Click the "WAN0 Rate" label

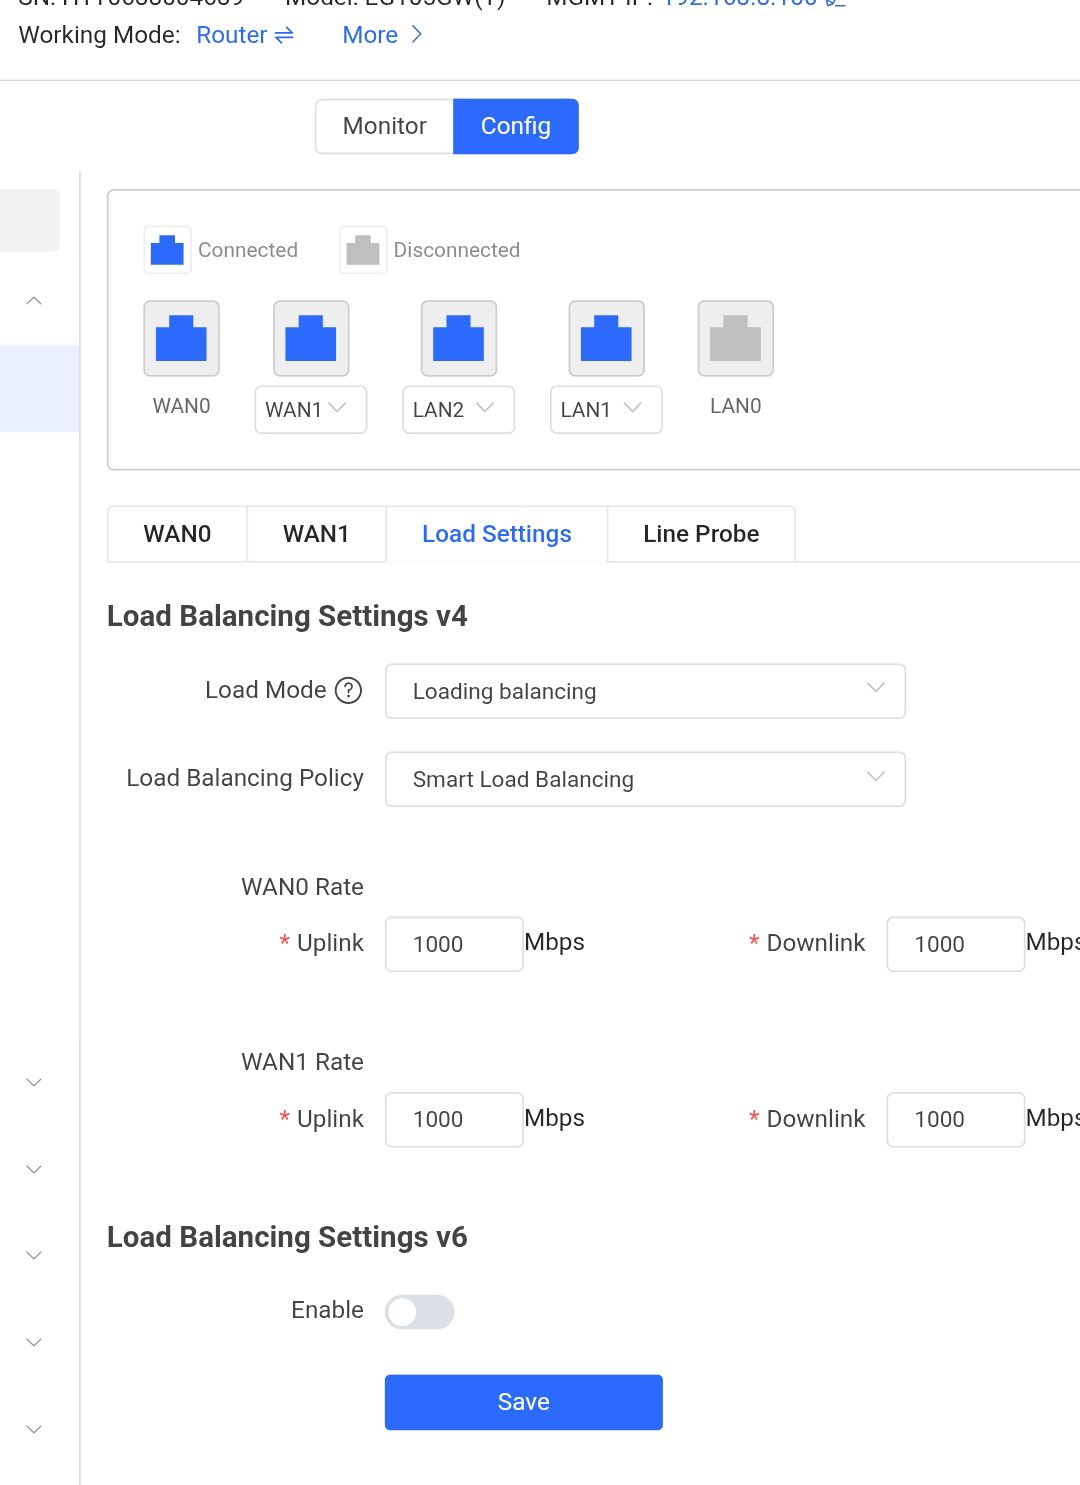[x=302, y=887]
